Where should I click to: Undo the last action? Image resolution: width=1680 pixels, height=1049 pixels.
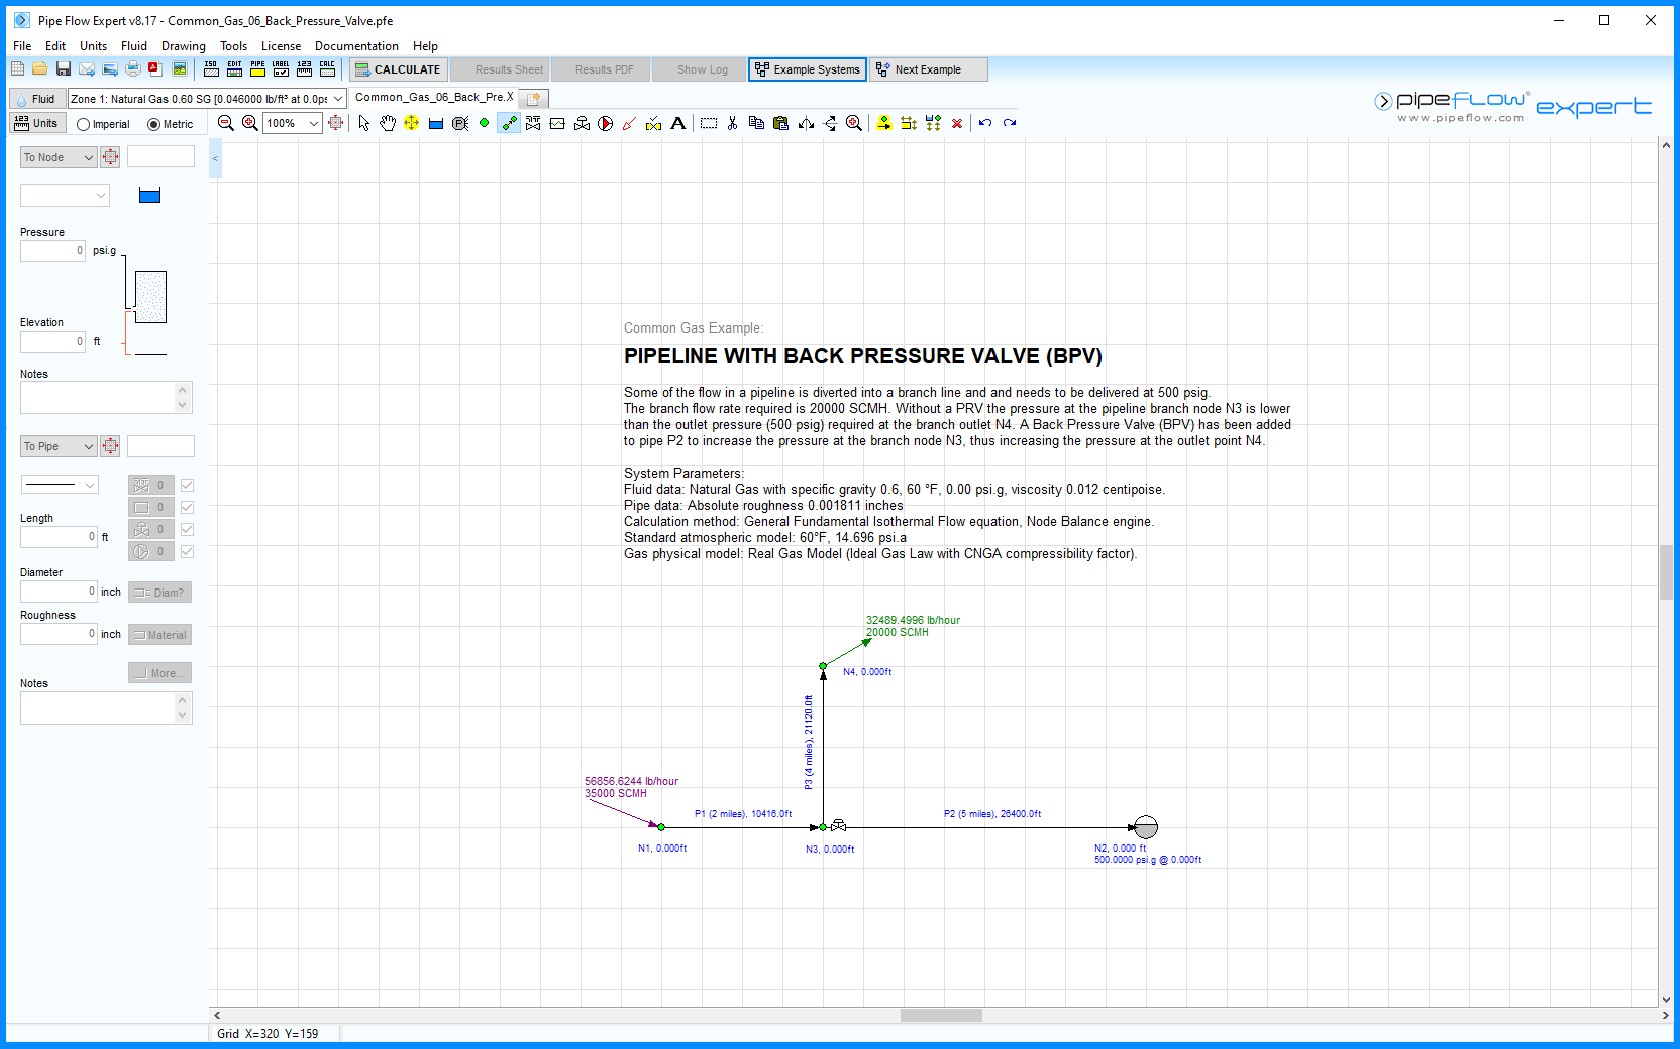pyautogui.click(x=985, y=123)
